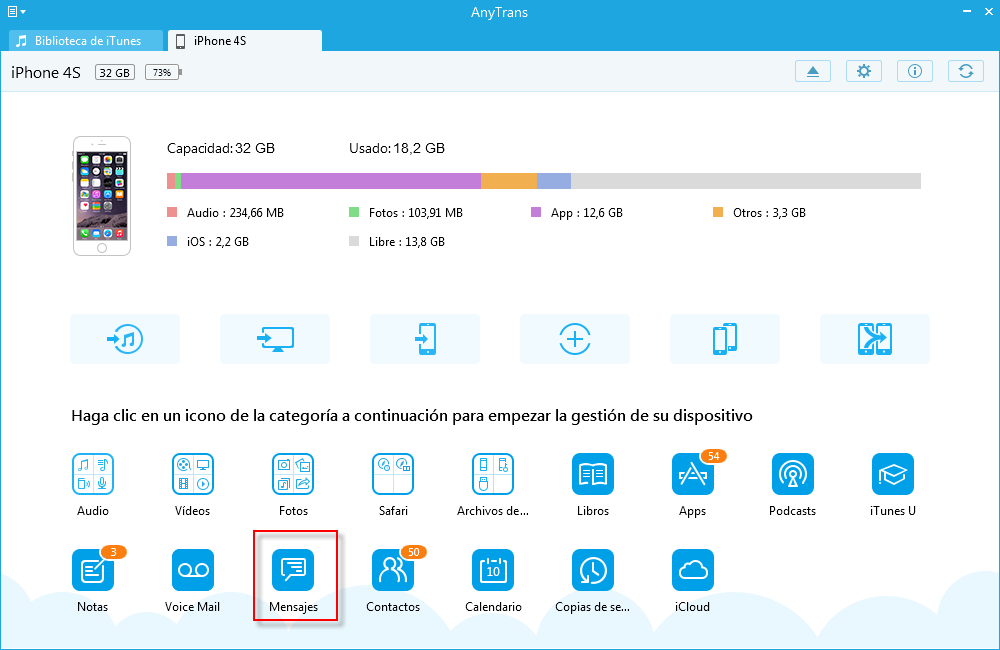1000x650 pixels.
Task: Open the main menu dropdown at top-left
Action: point(17,11)
